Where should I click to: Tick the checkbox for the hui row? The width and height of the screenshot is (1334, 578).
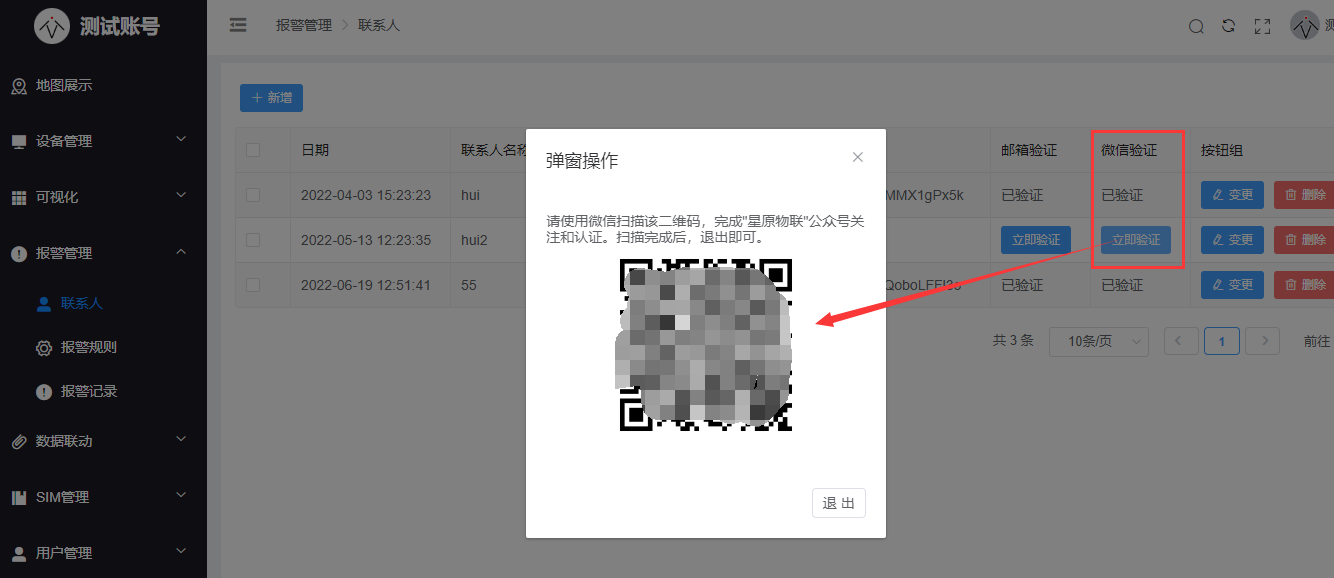tap(253, 195)
